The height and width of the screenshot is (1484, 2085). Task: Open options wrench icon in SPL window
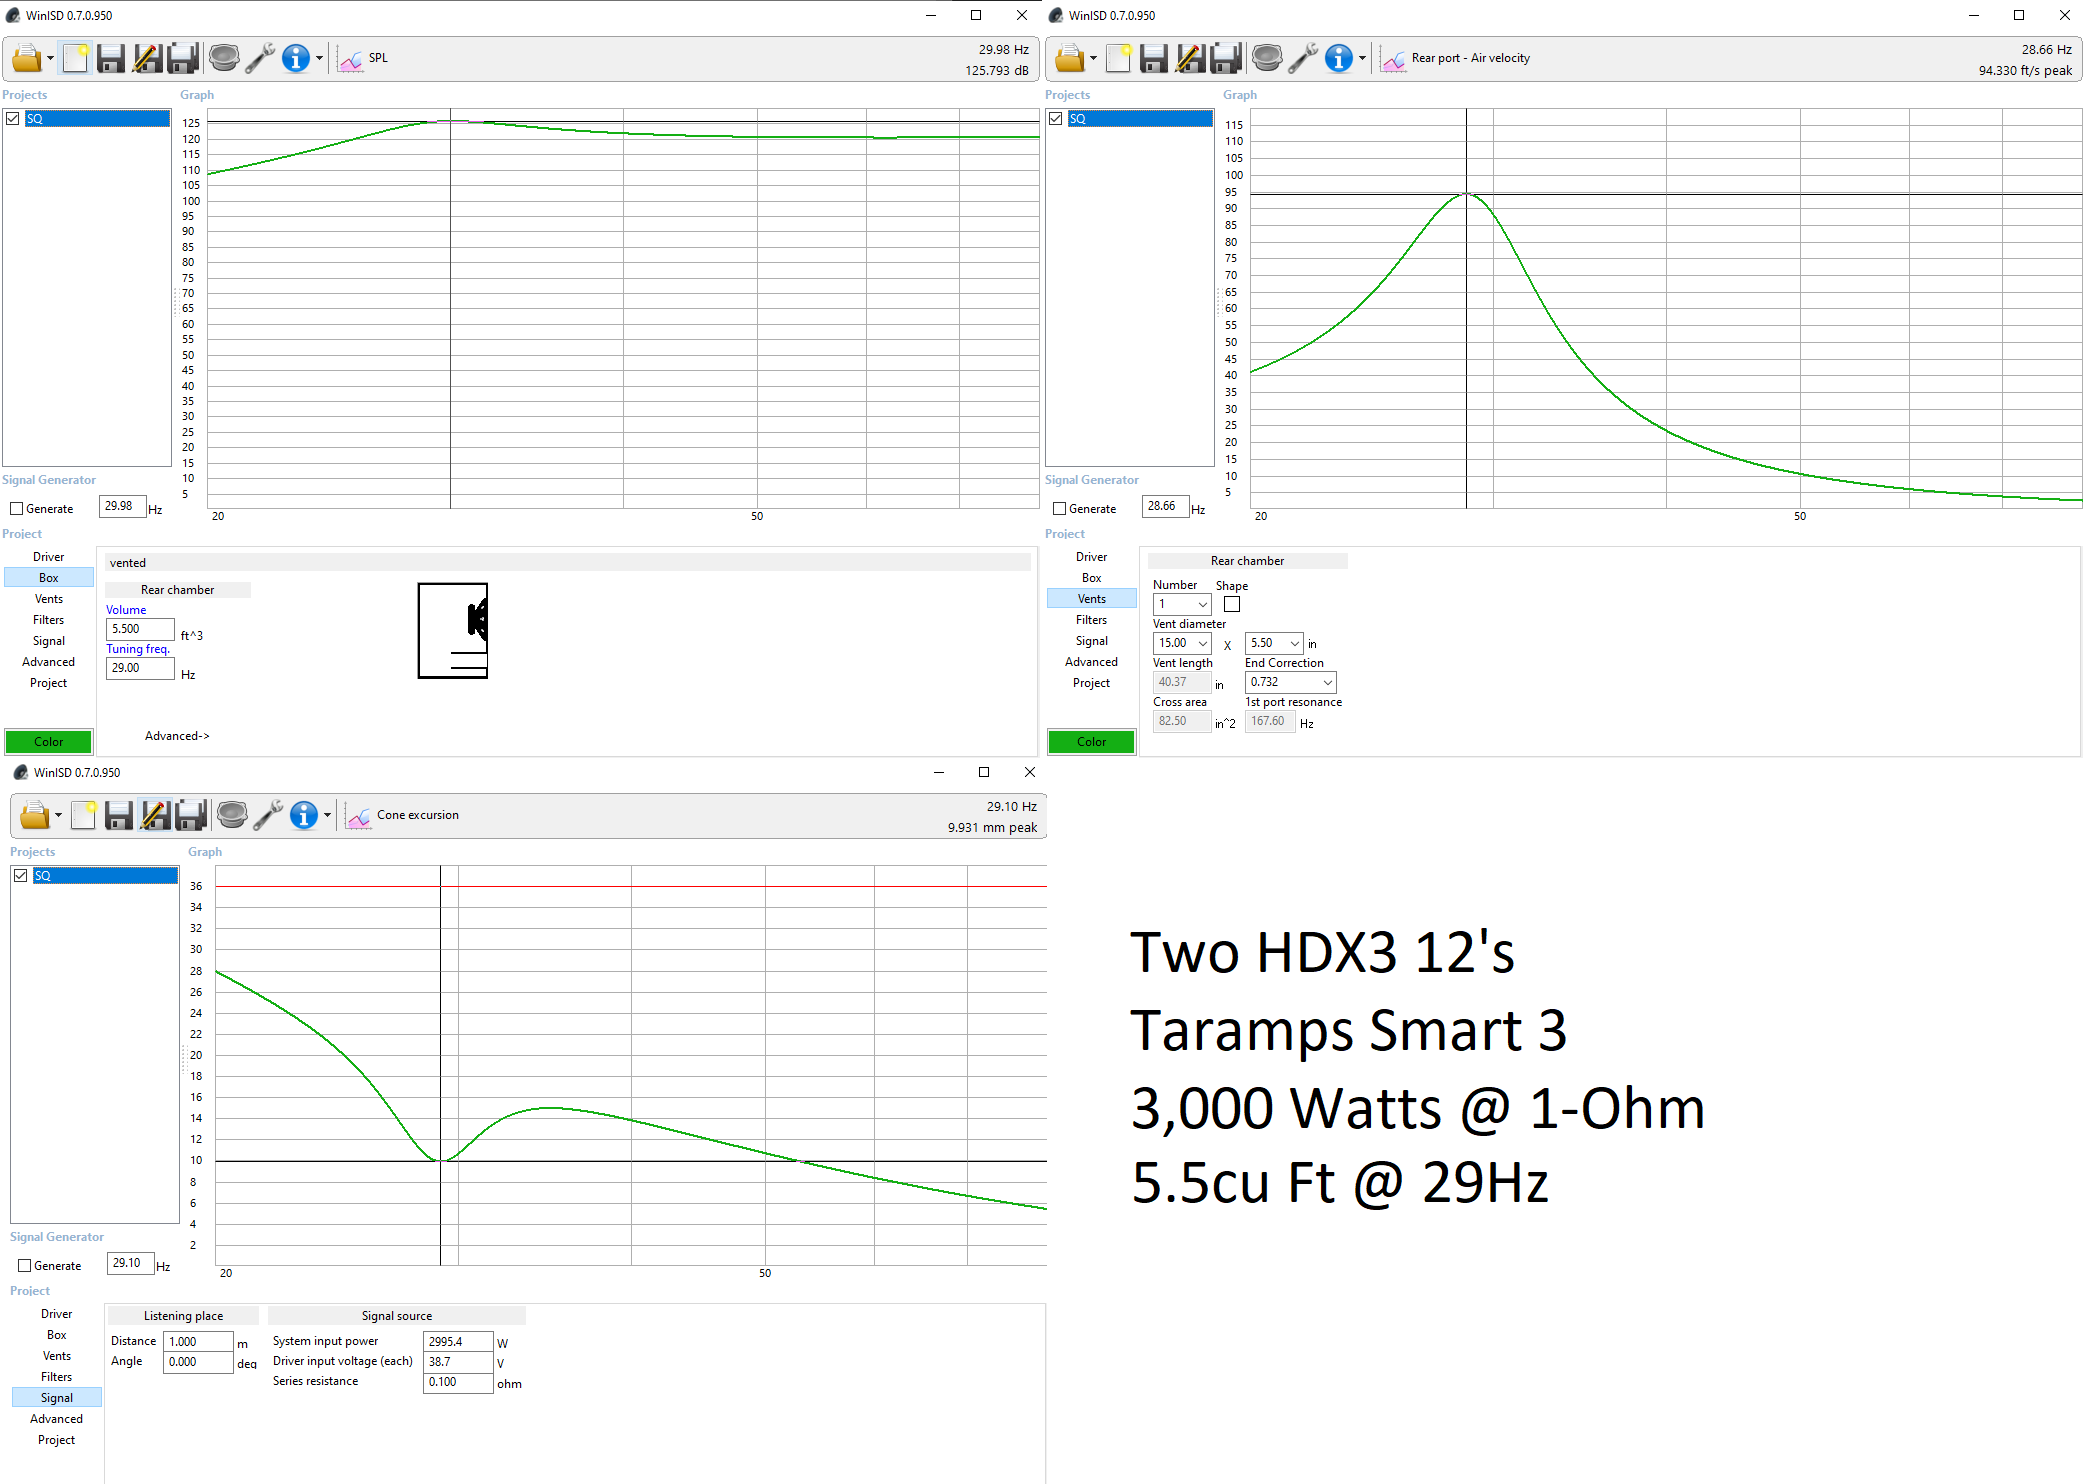click(x=260, y=58)
